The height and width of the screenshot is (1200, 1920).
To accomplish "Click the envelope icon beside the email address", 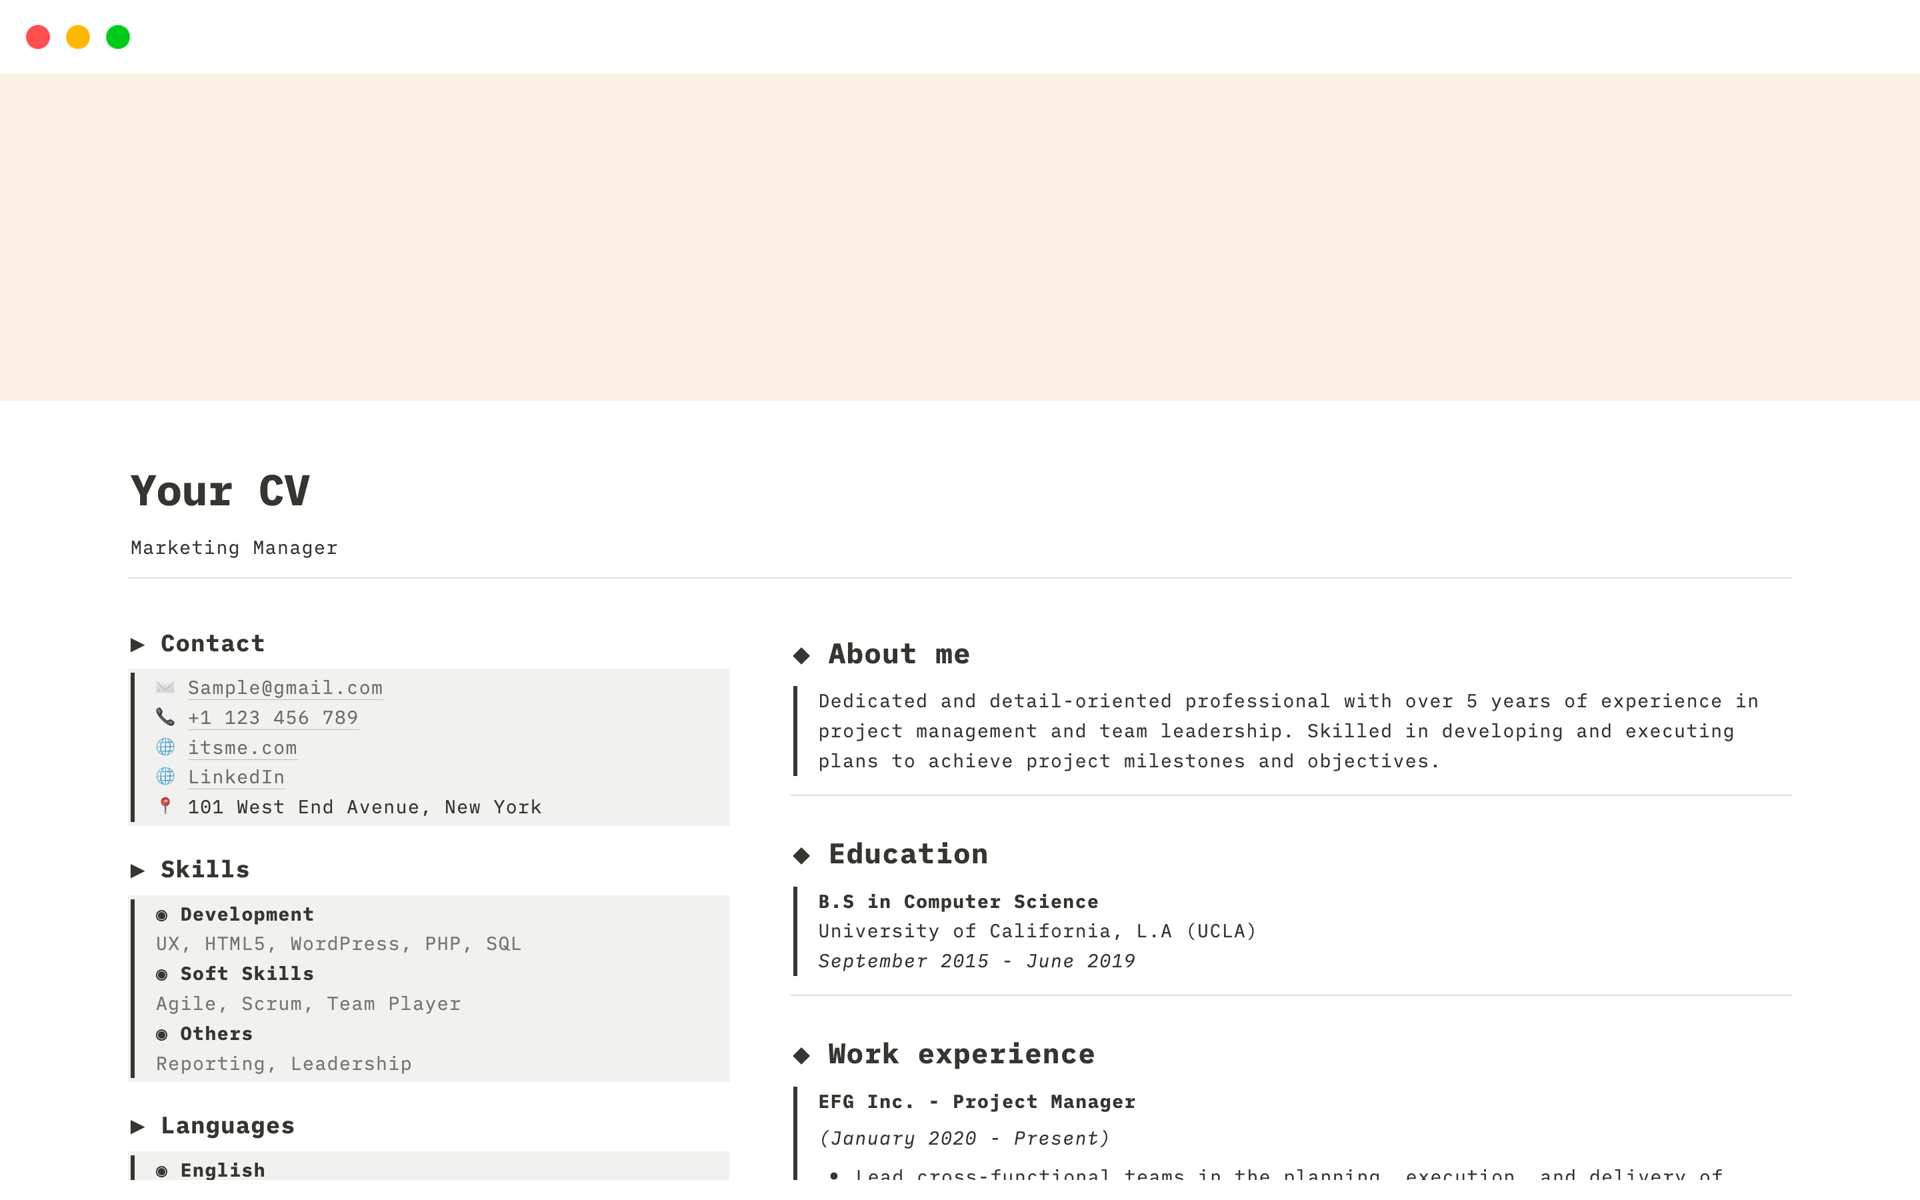I will [x=165, y=688].
